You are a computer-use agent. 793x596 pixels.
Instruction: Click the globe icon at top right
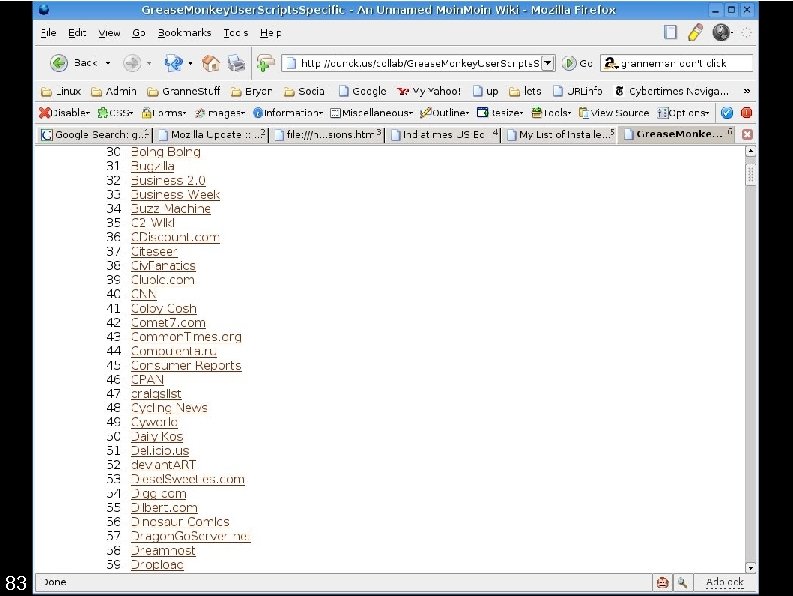[x=721, y=32]
